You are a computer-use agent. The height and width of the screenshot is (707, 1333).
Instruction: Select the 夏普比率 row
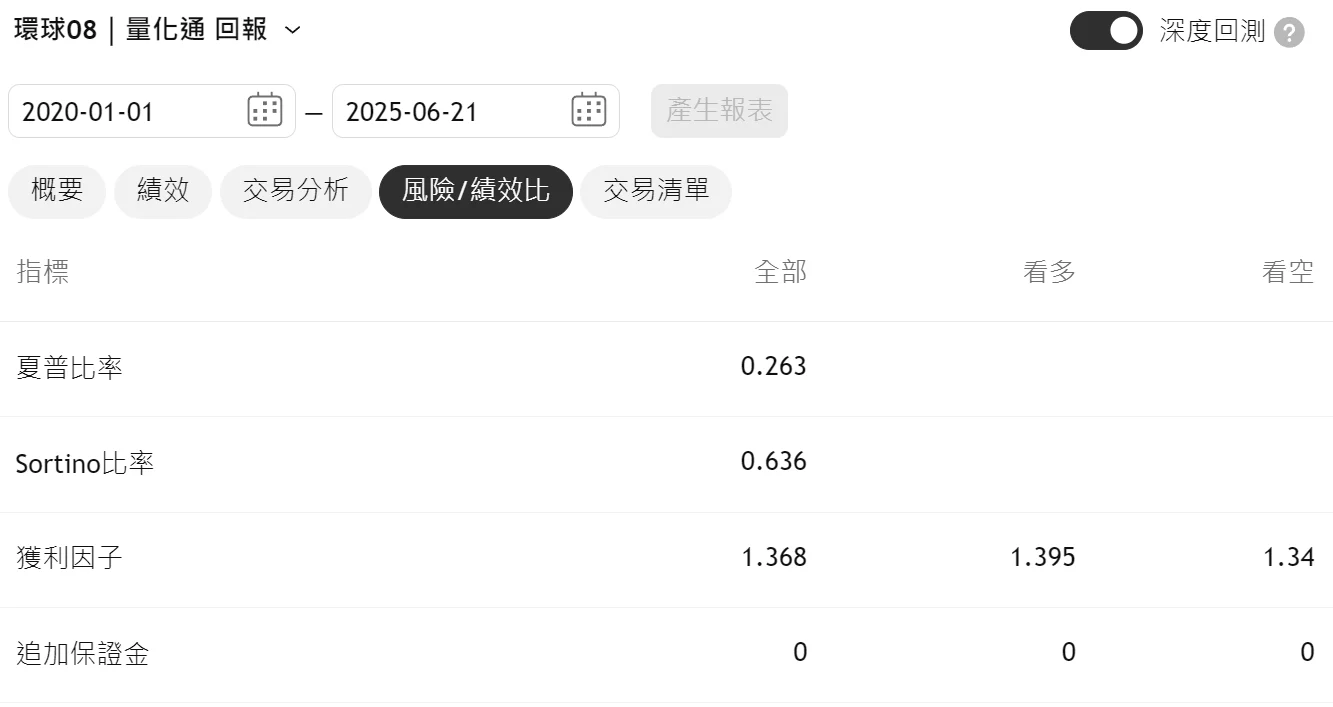[666, 369]
